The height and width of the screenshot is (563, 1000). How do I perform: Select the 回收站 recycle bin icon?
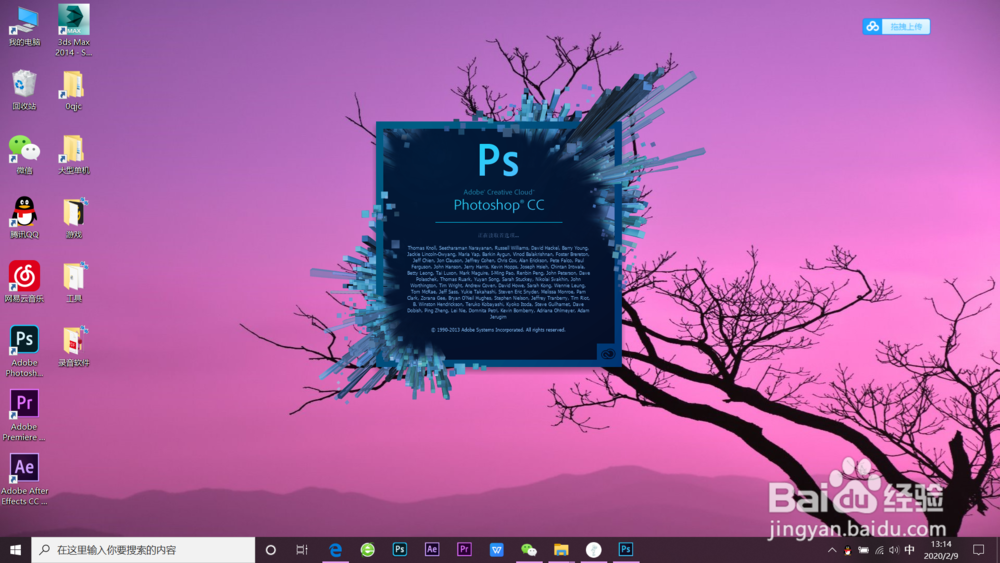pos(24,90)
